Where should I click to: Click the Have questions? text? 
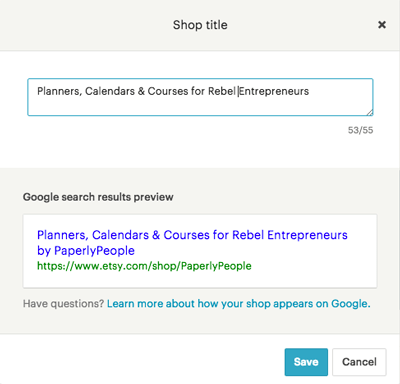tap(63, 304)
